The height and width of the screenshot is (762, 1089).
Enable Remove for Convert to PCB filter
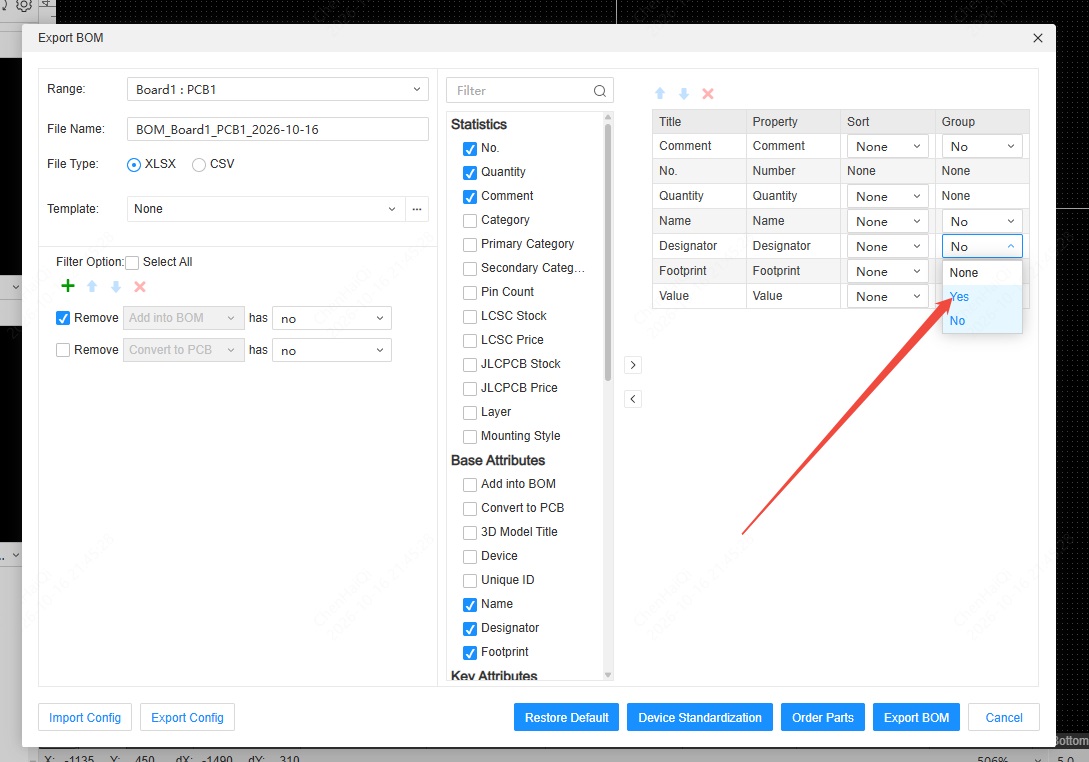63,350
